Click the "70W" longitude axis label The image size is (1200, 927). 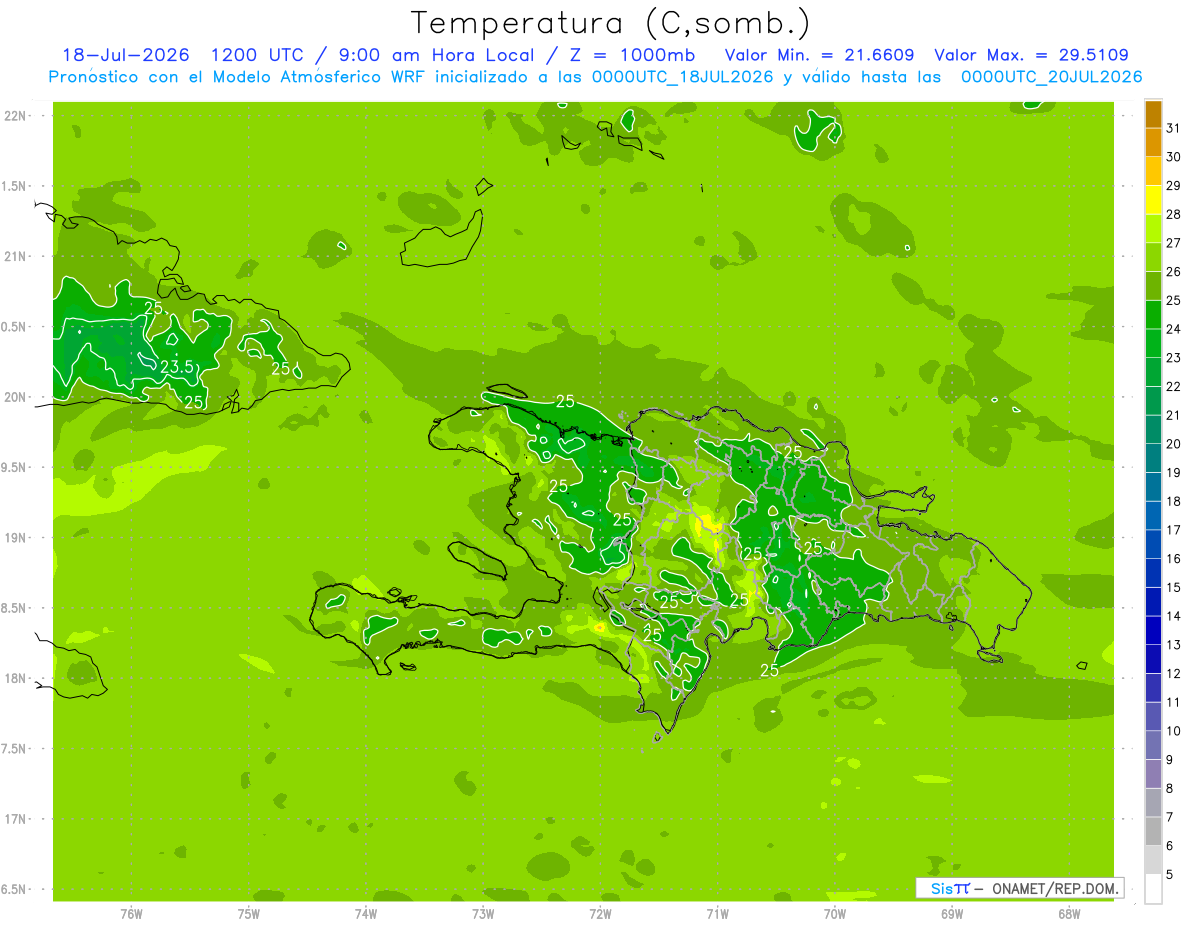click(x=835, y=913)
